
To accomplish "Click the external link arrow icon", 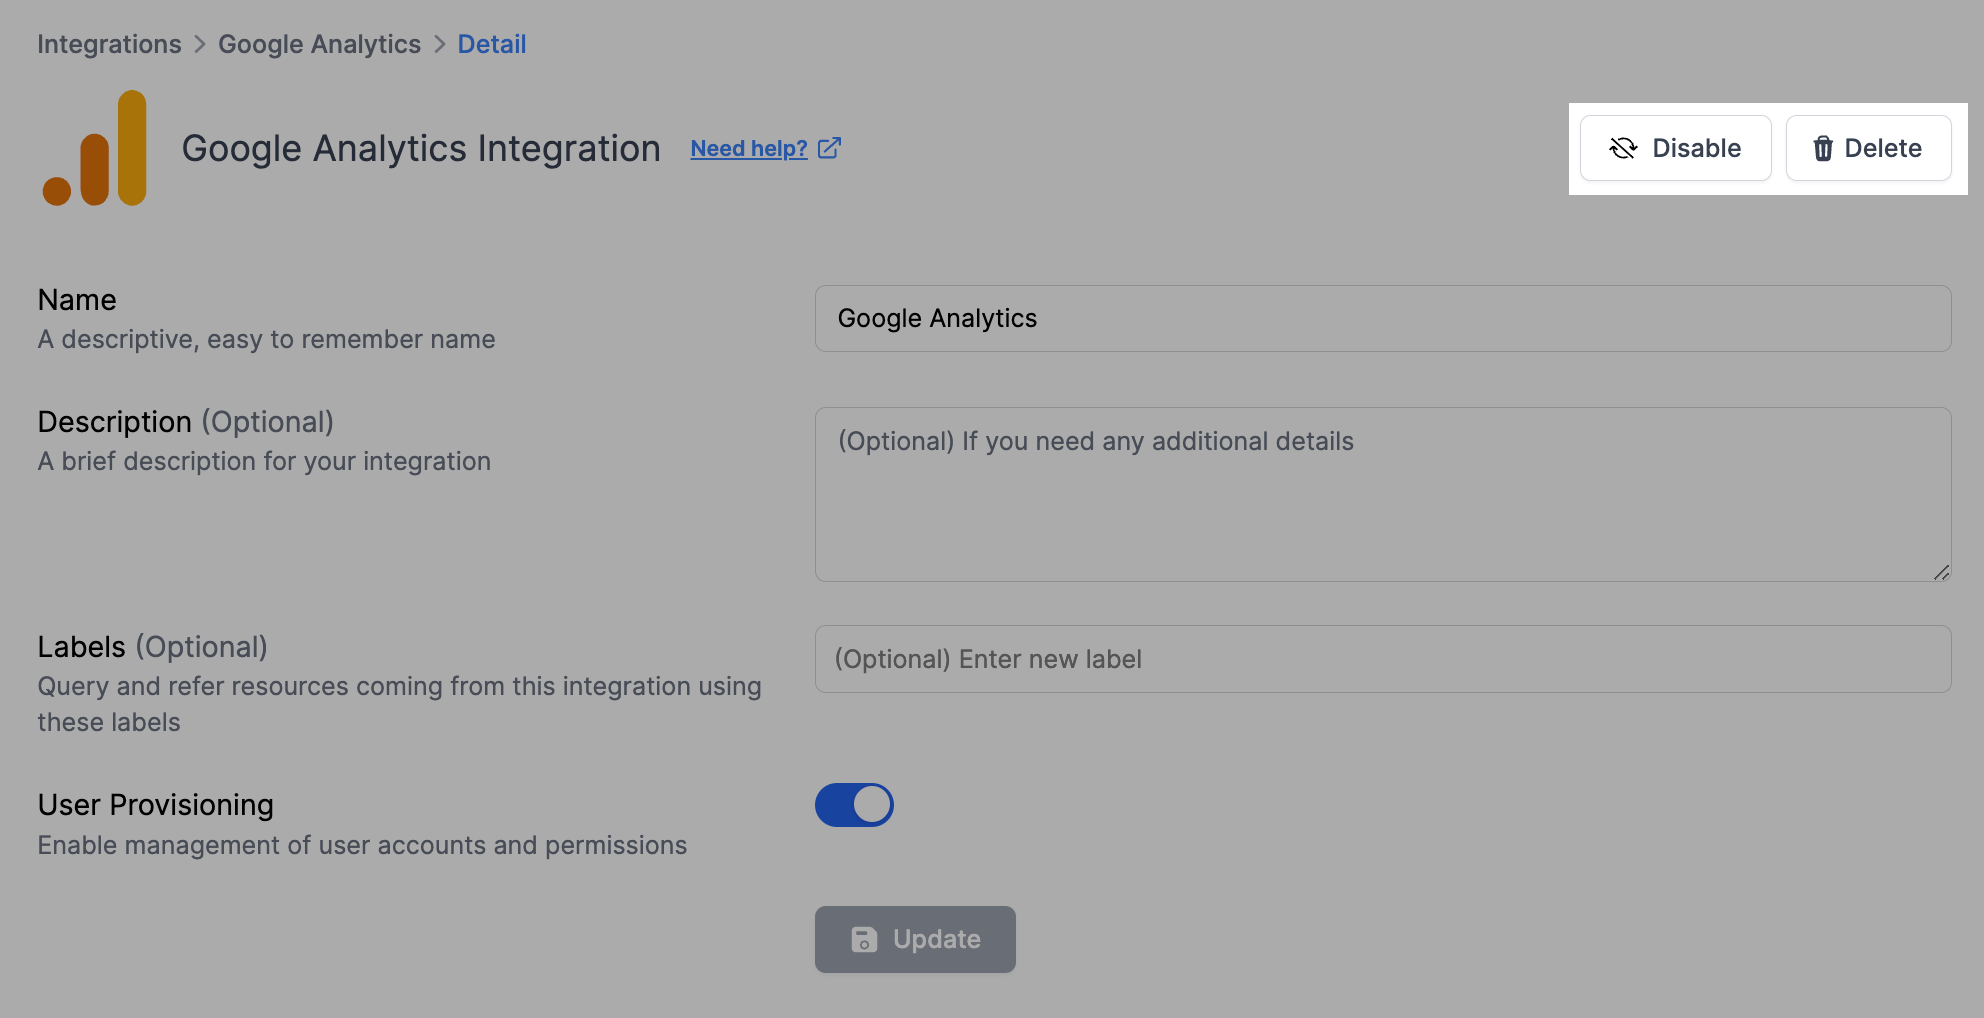I will 829,148.
